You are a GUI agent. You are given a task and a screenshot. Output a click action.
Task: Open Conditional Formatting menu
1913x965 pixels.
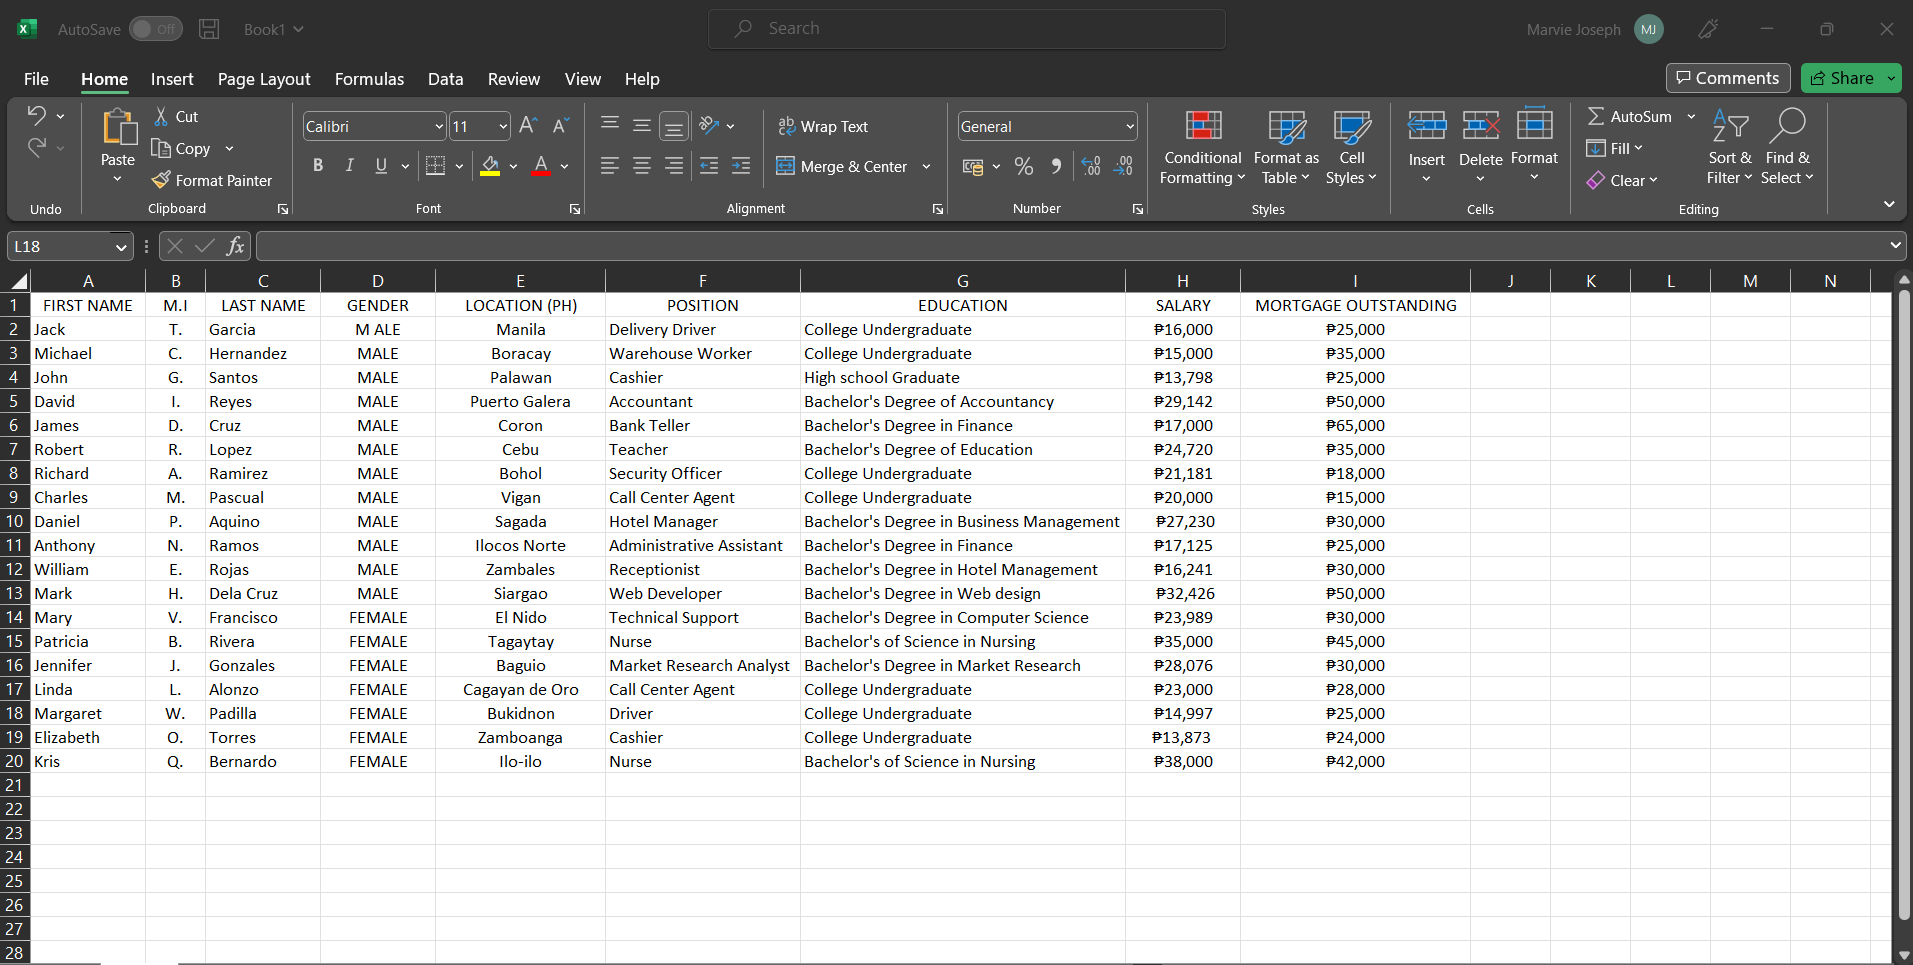click(x=1203, y=148)
